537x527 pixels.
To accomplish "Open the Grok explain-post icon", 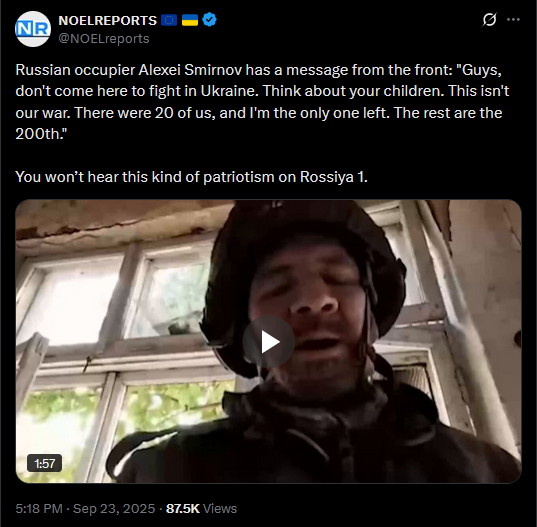I will click(489, 20).
